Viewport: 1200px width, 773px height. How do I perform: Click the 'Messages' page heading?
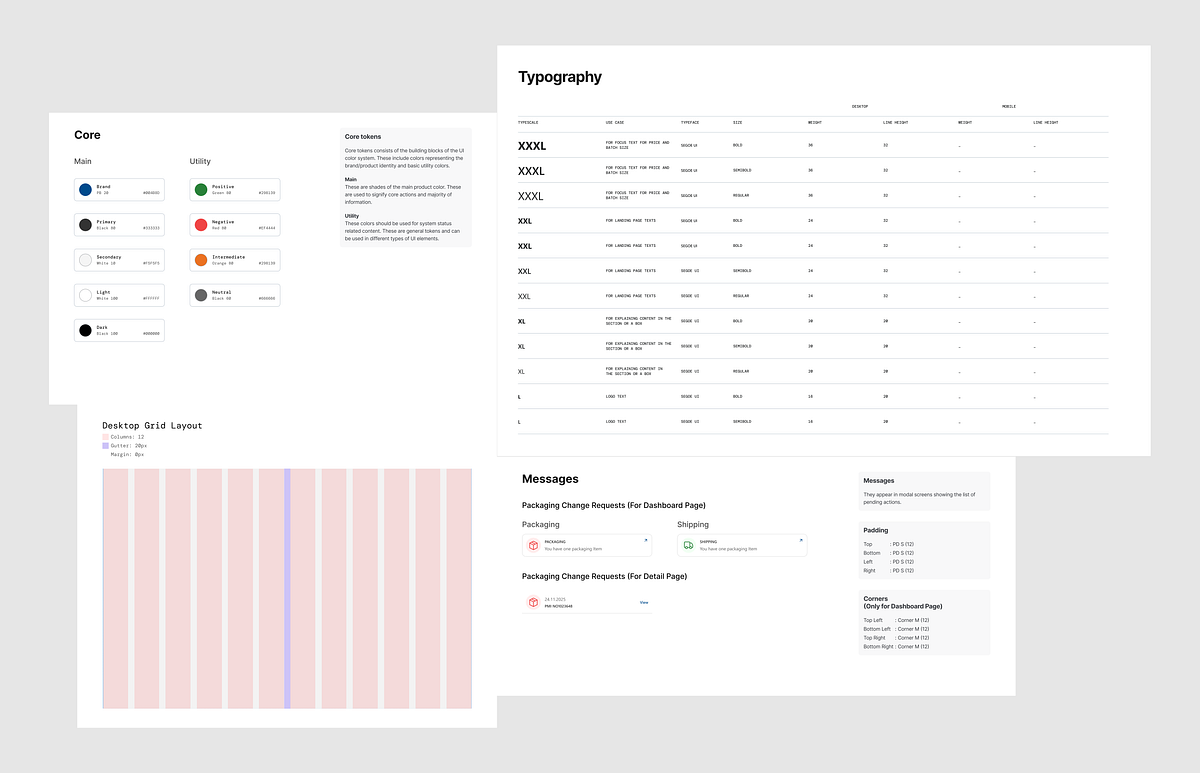point(550,479)
